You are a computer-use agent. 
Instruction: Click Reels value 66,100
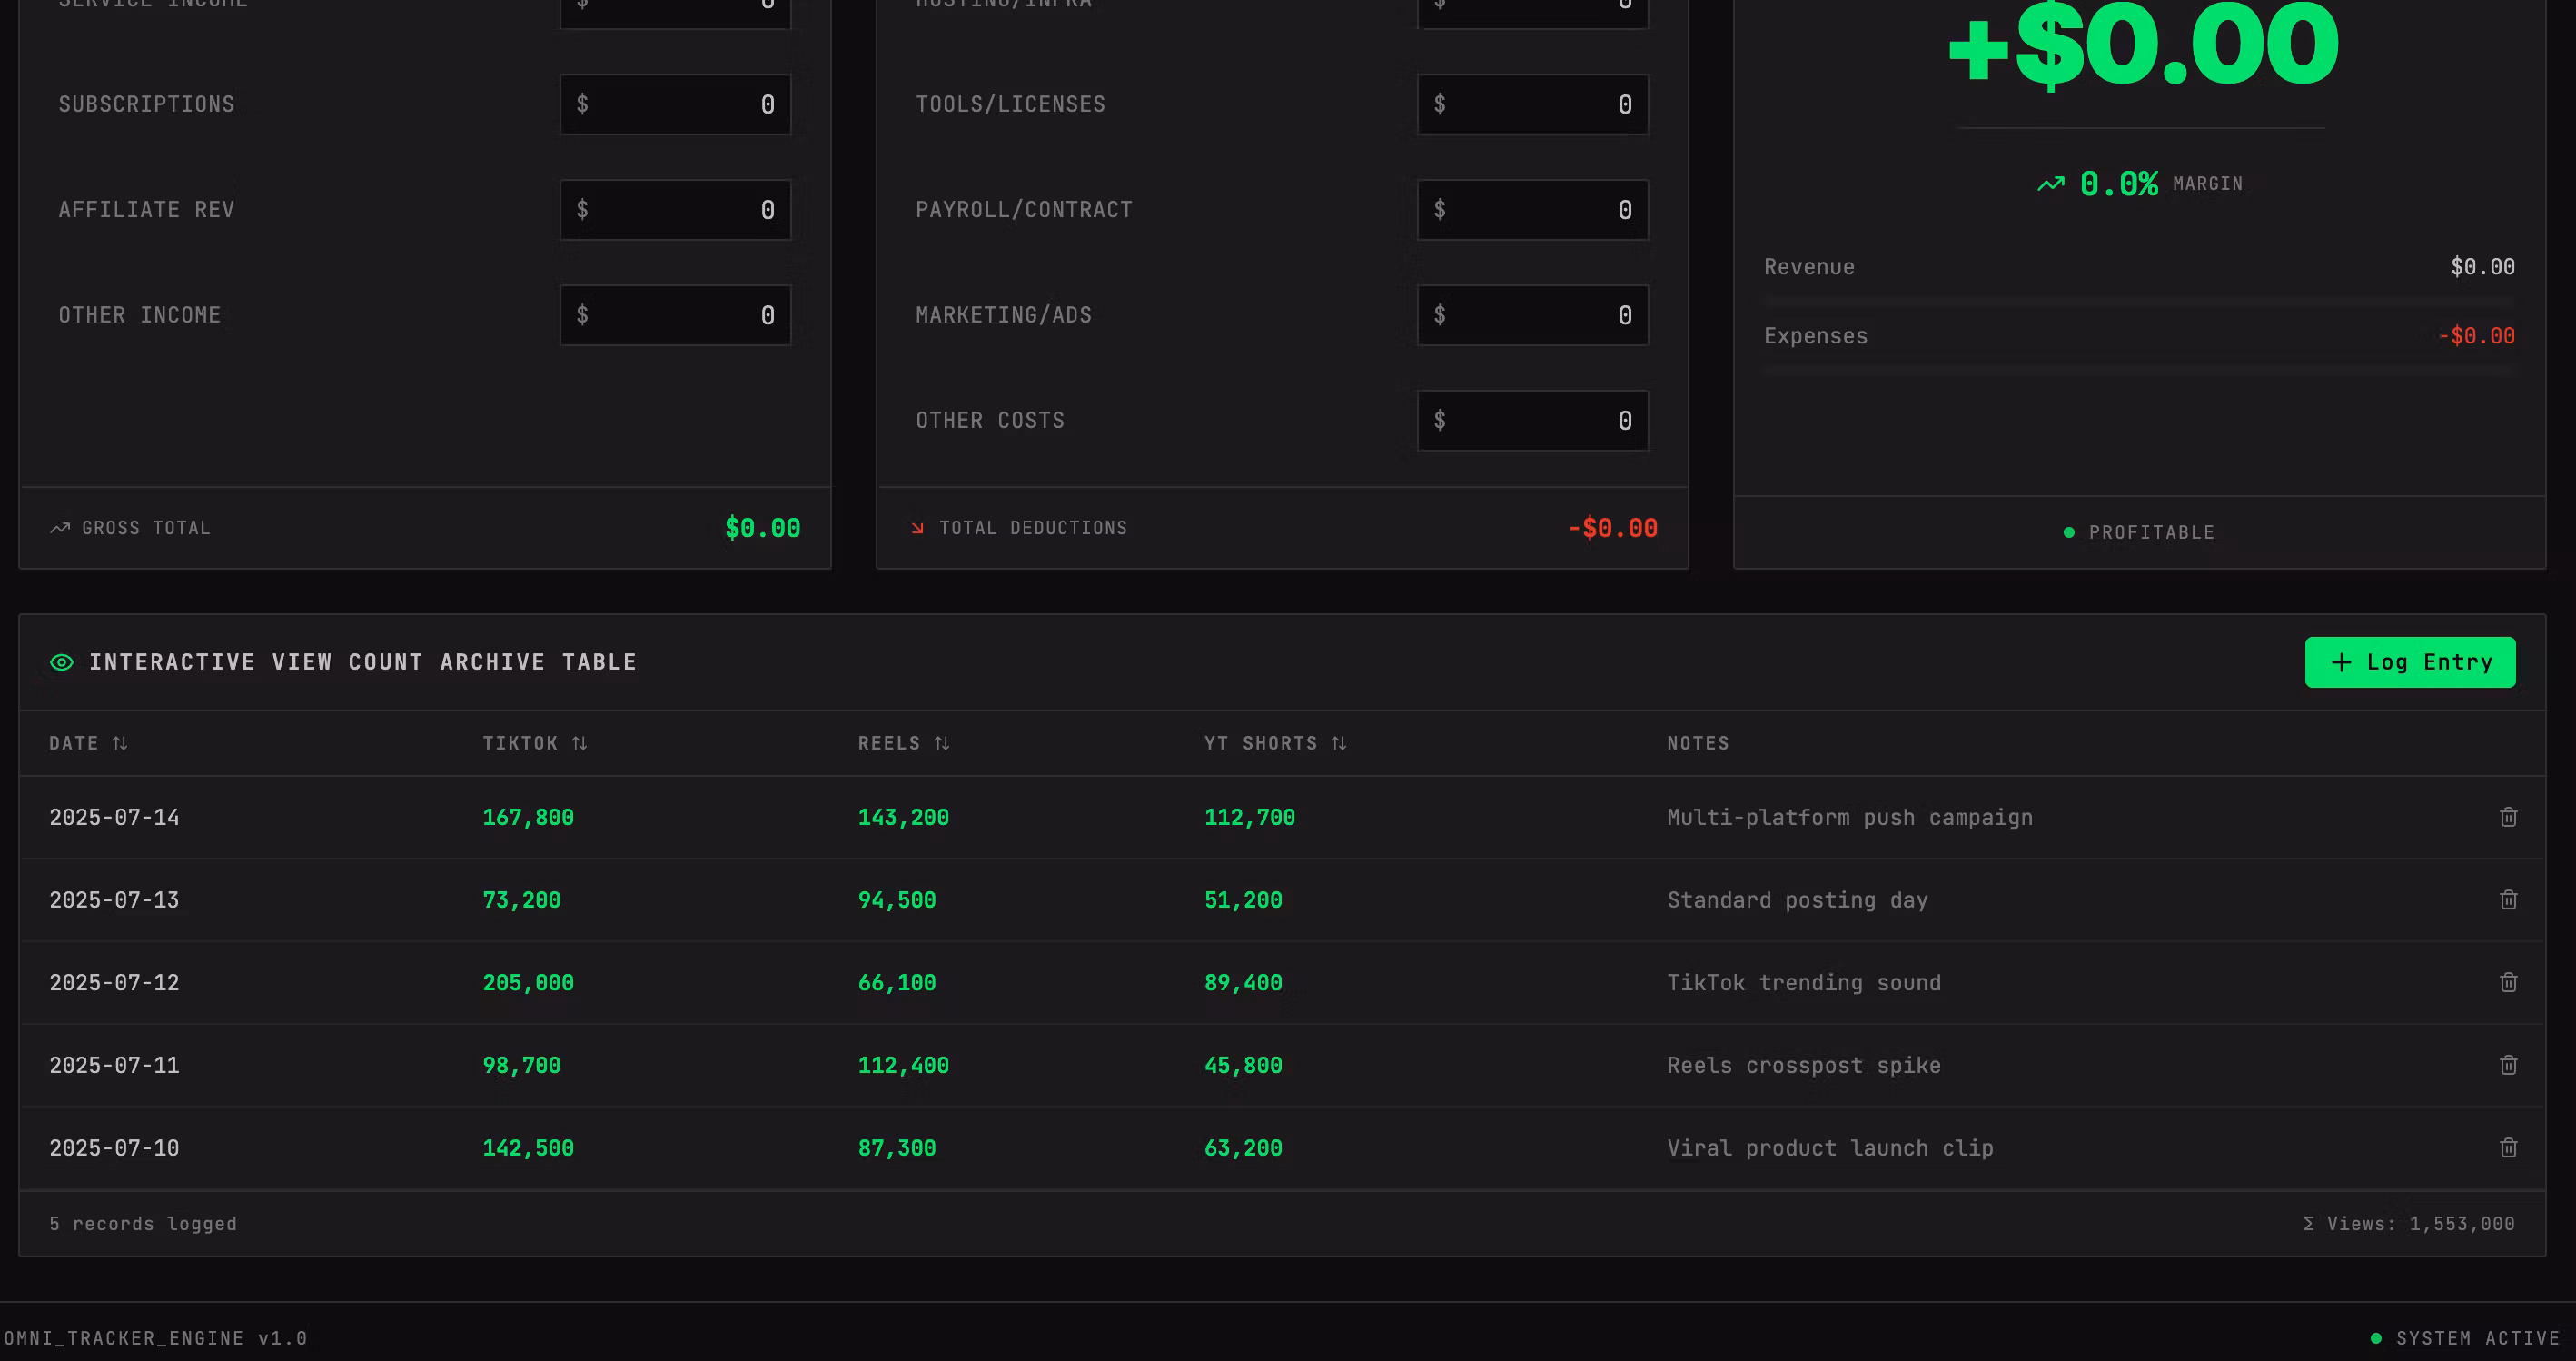pyautogui.click(x=897, y=983)
